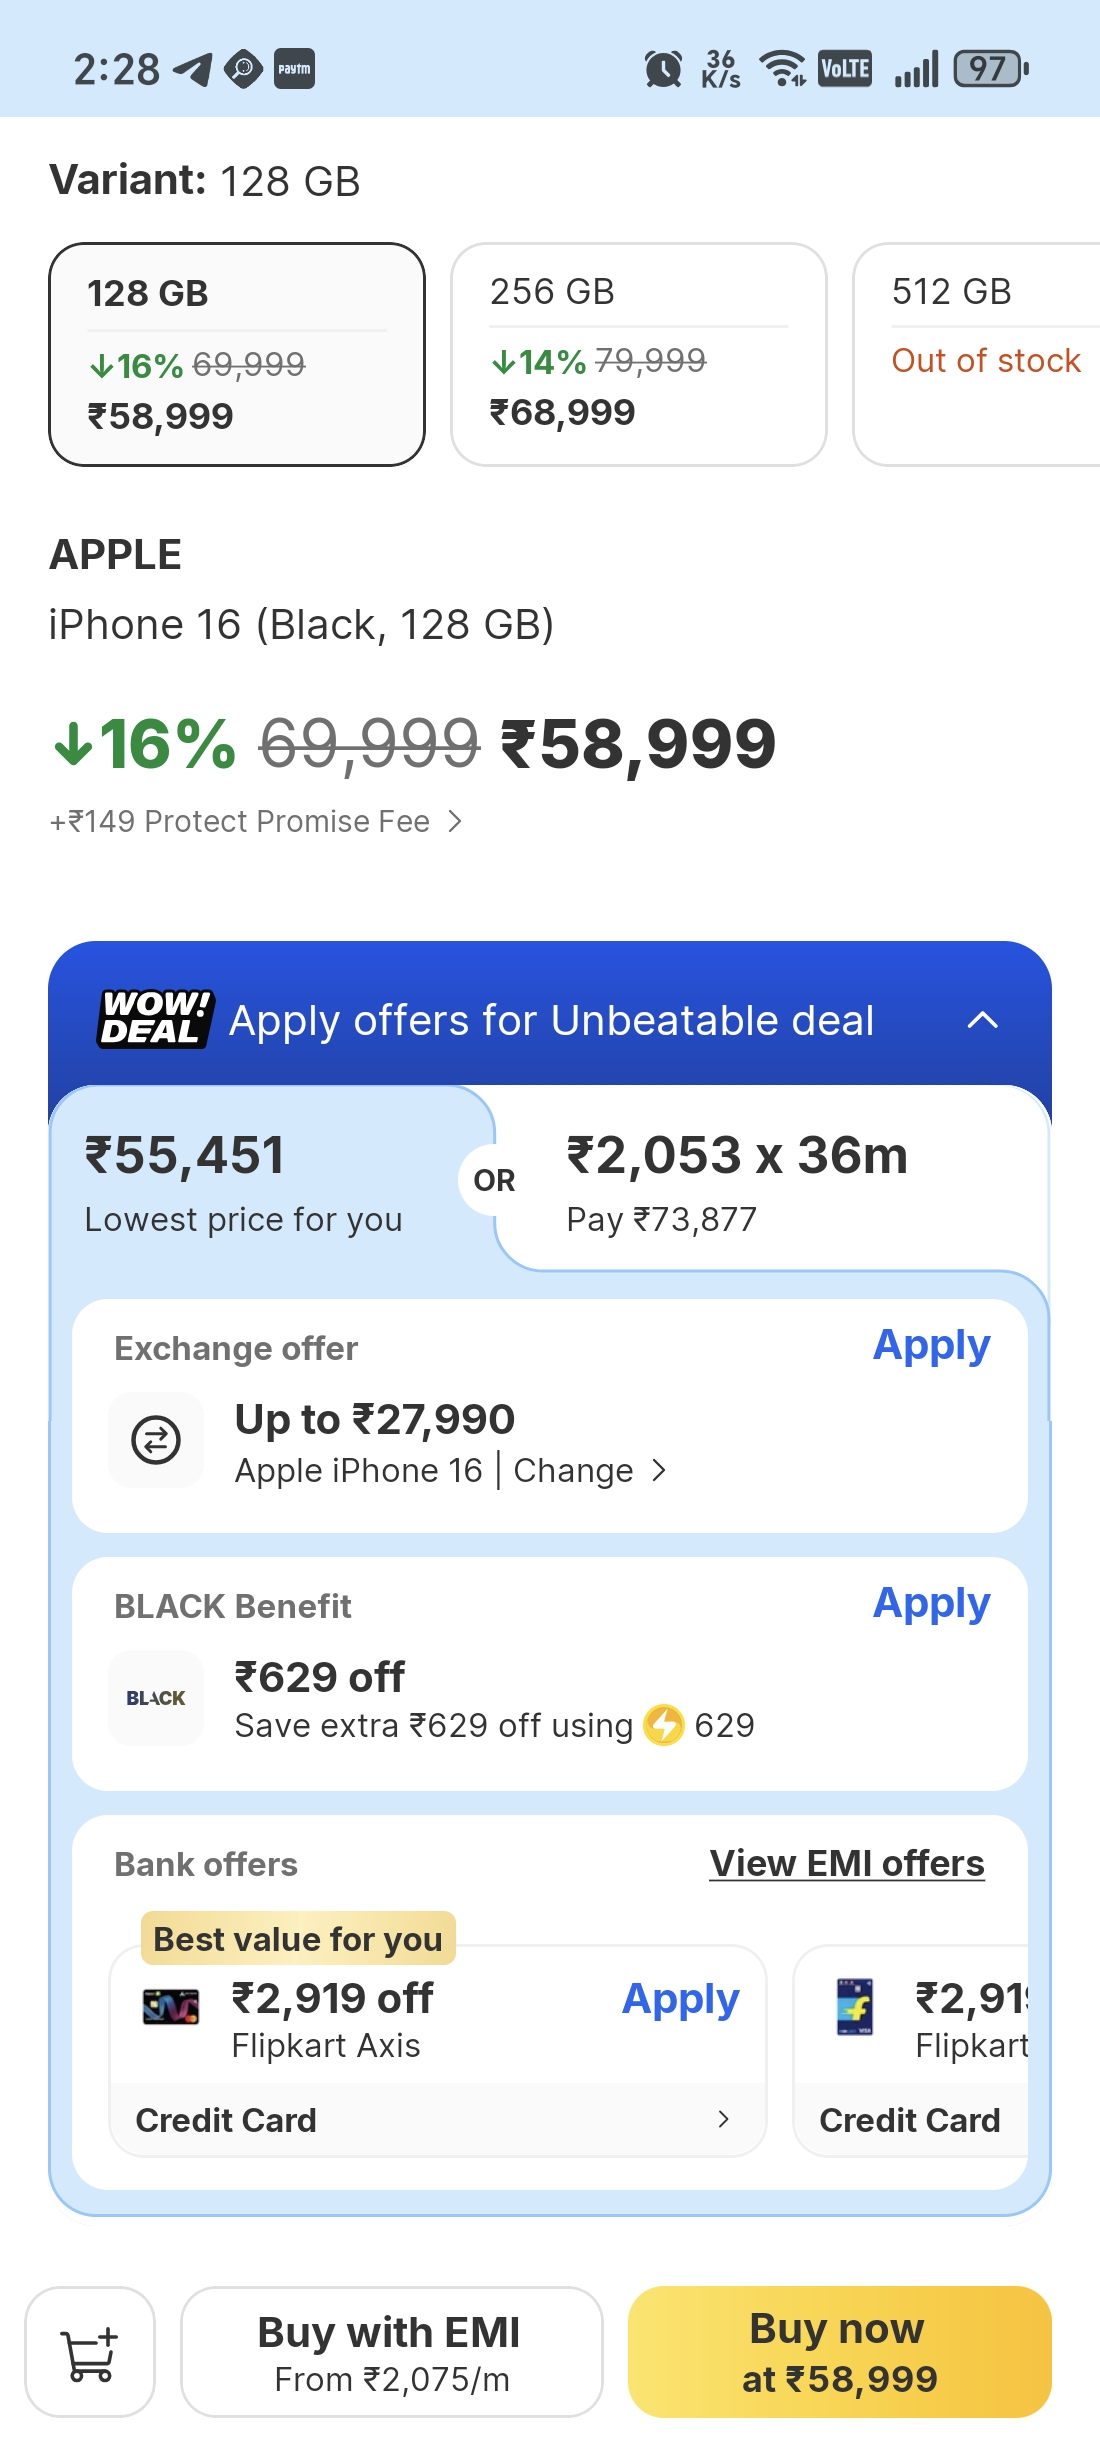Screen dimensions: 1100x2442
Task: Expand Flipkart Axis Credit Card details arrow
Action: (x=723, y=2119)
